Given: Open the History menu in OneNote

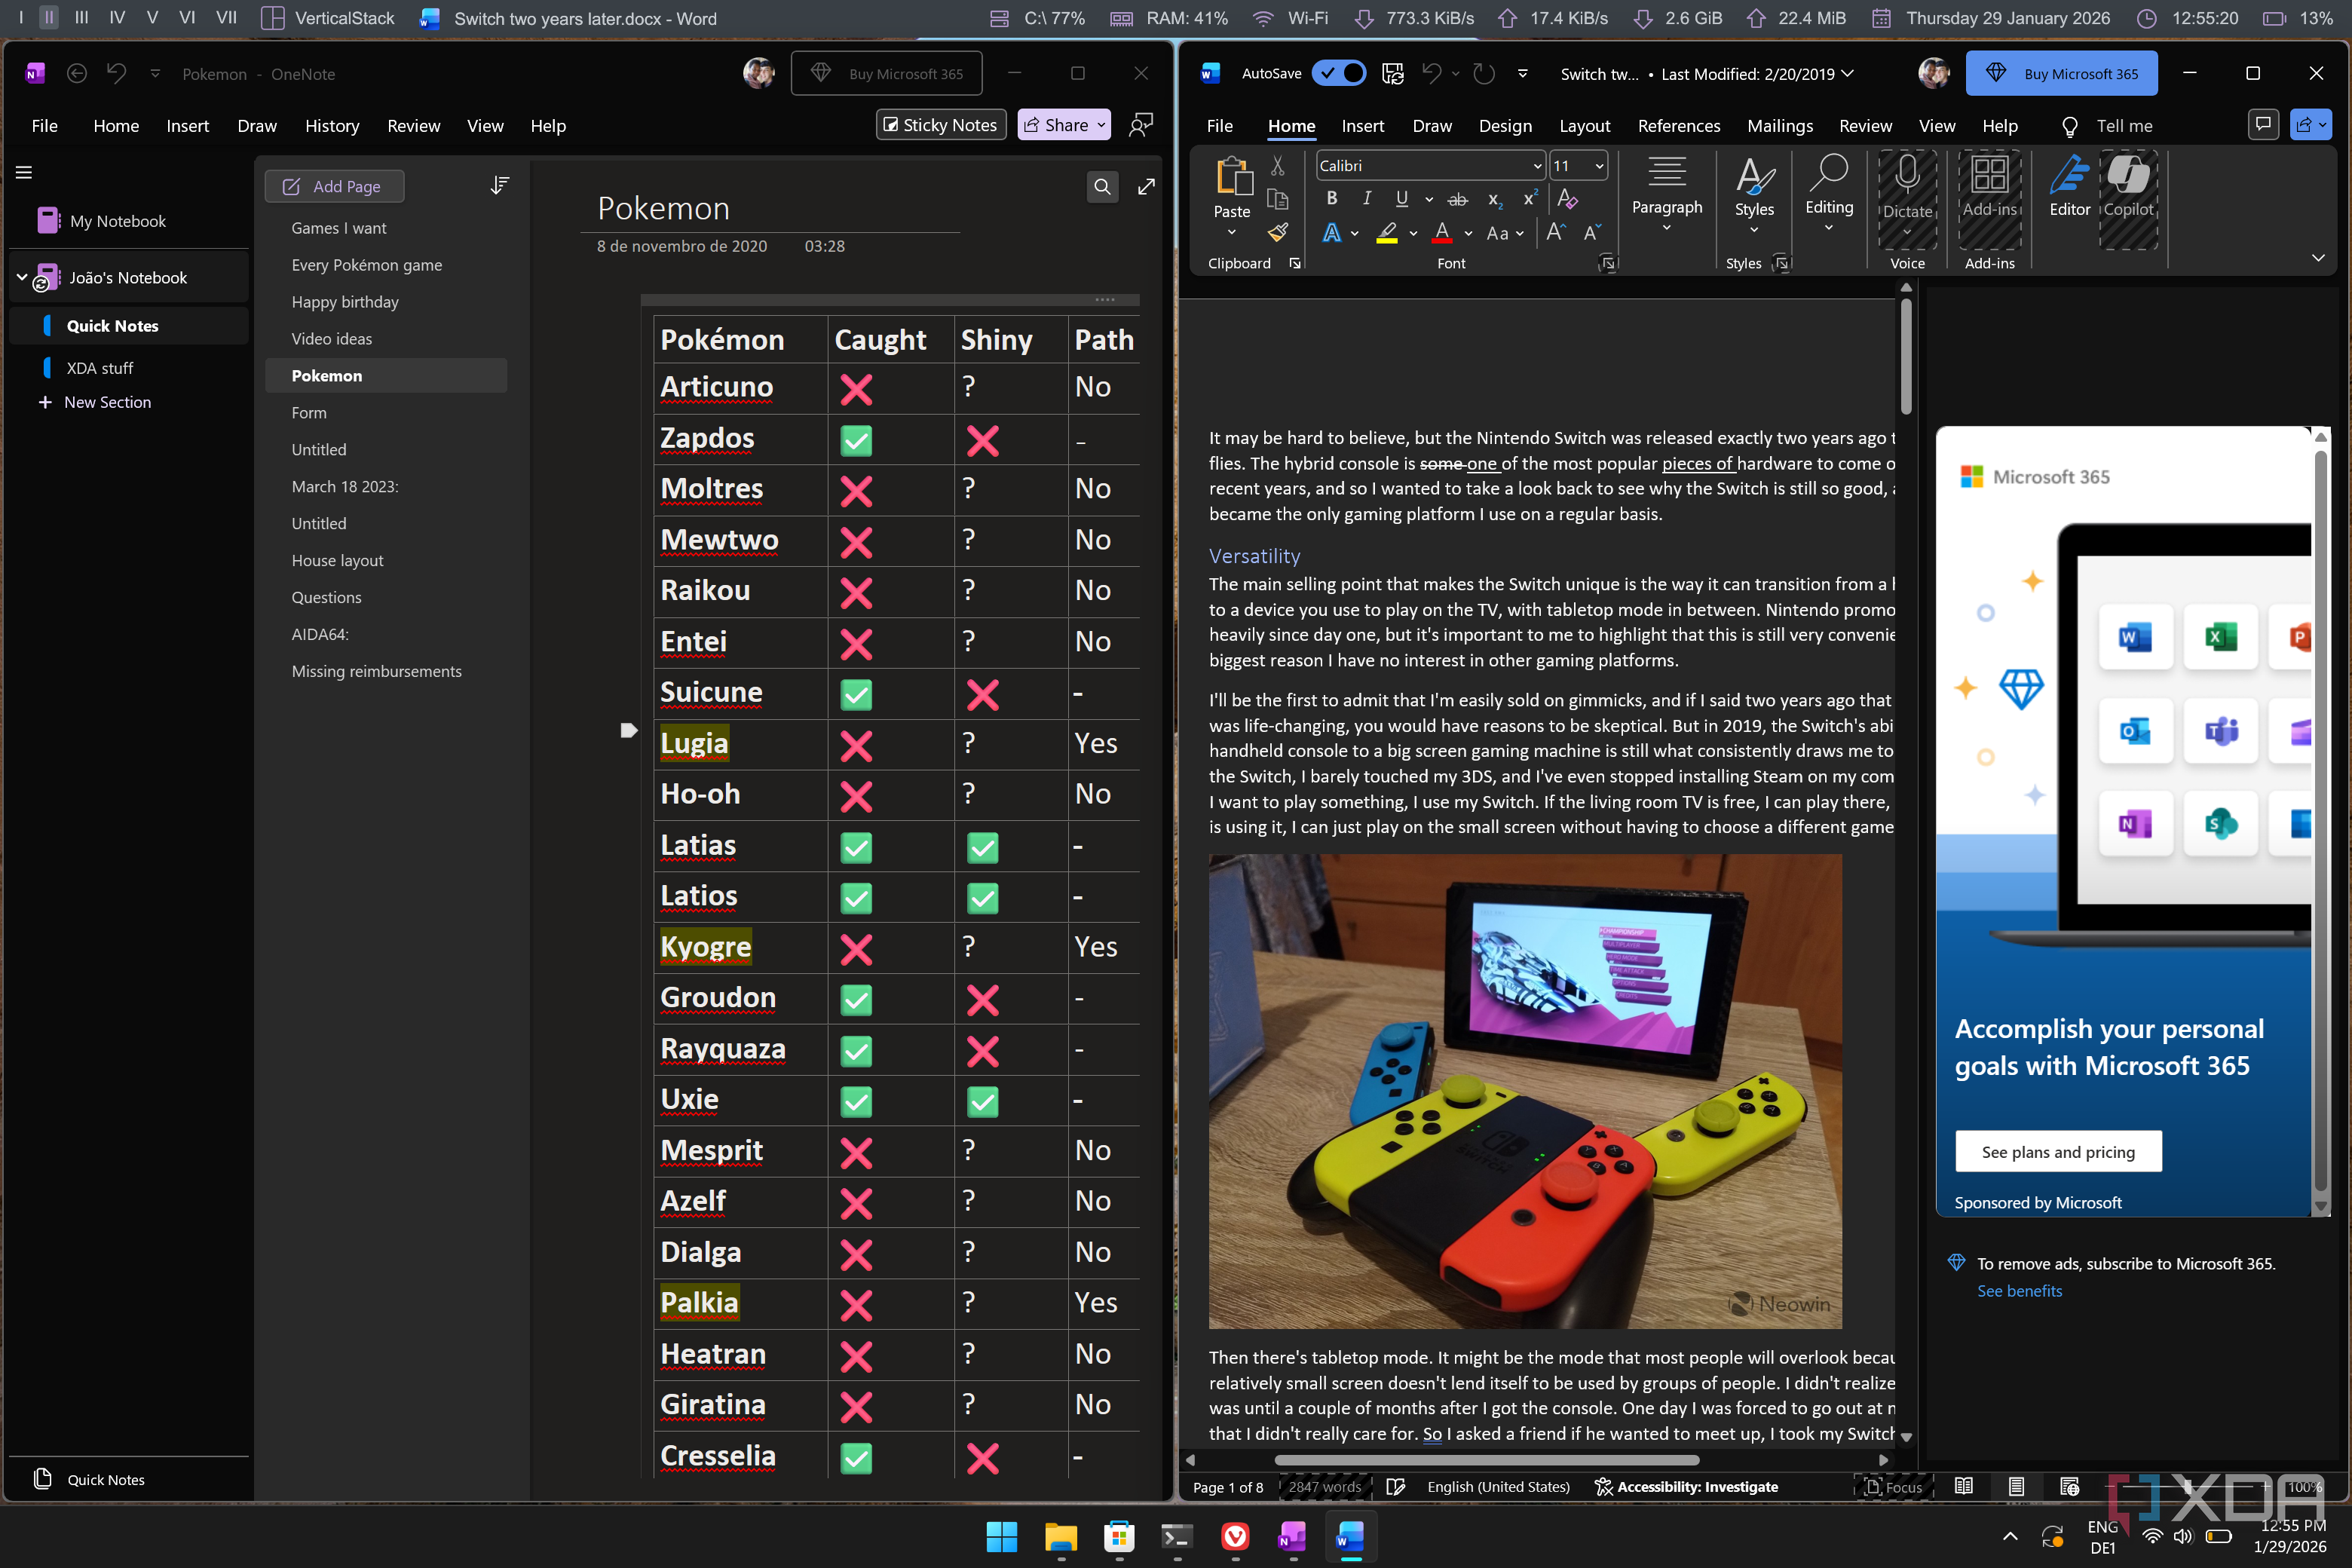Looking at the screenshot, I should 331,126.
